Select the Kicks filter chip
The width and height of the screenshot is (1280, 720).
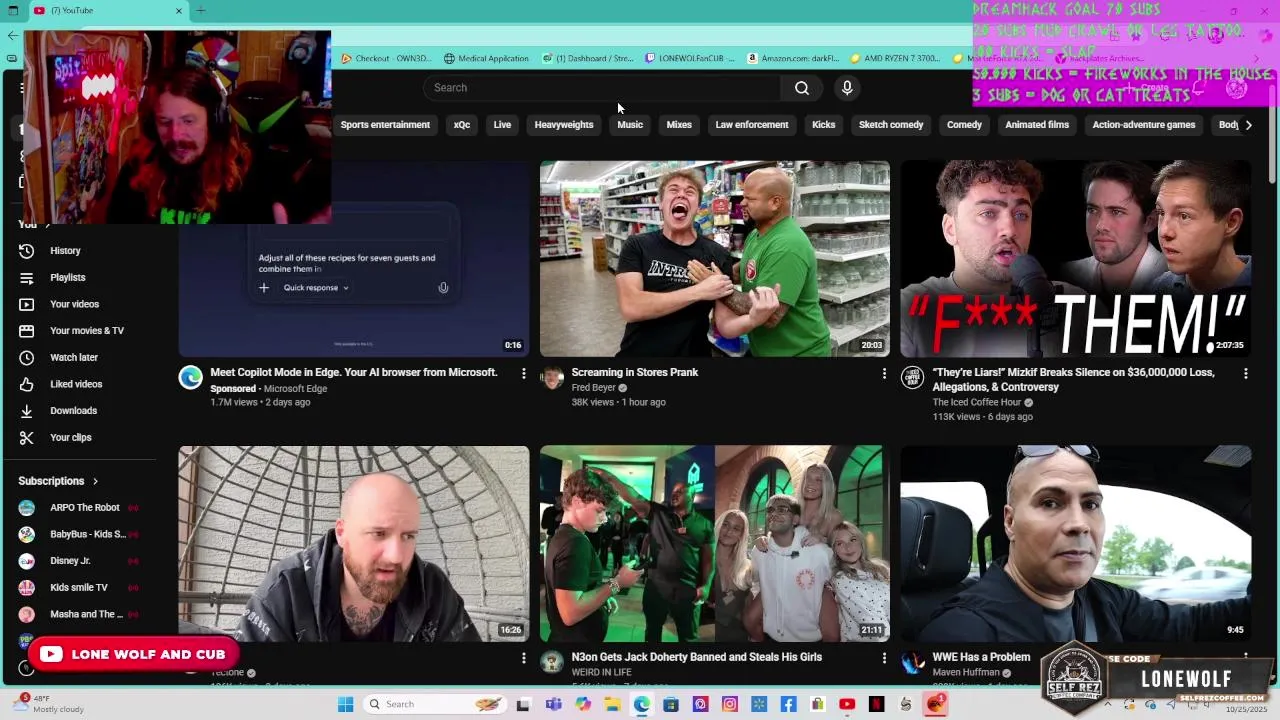pos(824,125)
